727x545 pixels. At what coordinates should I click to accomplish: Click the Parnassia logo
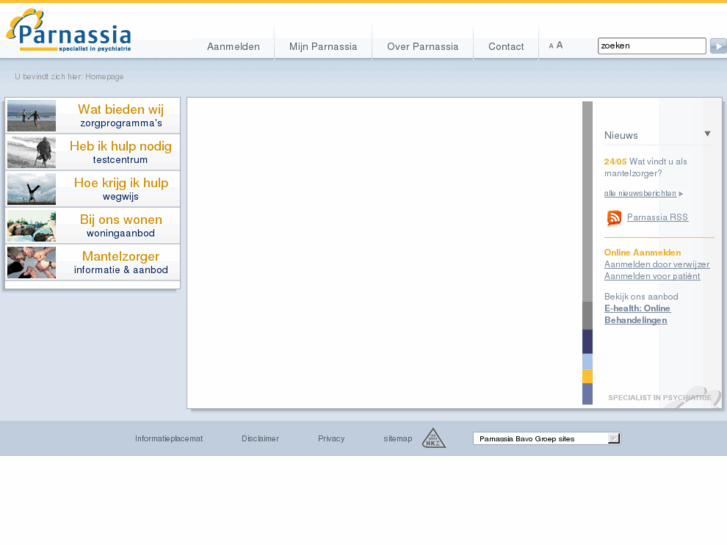[69, 31]
